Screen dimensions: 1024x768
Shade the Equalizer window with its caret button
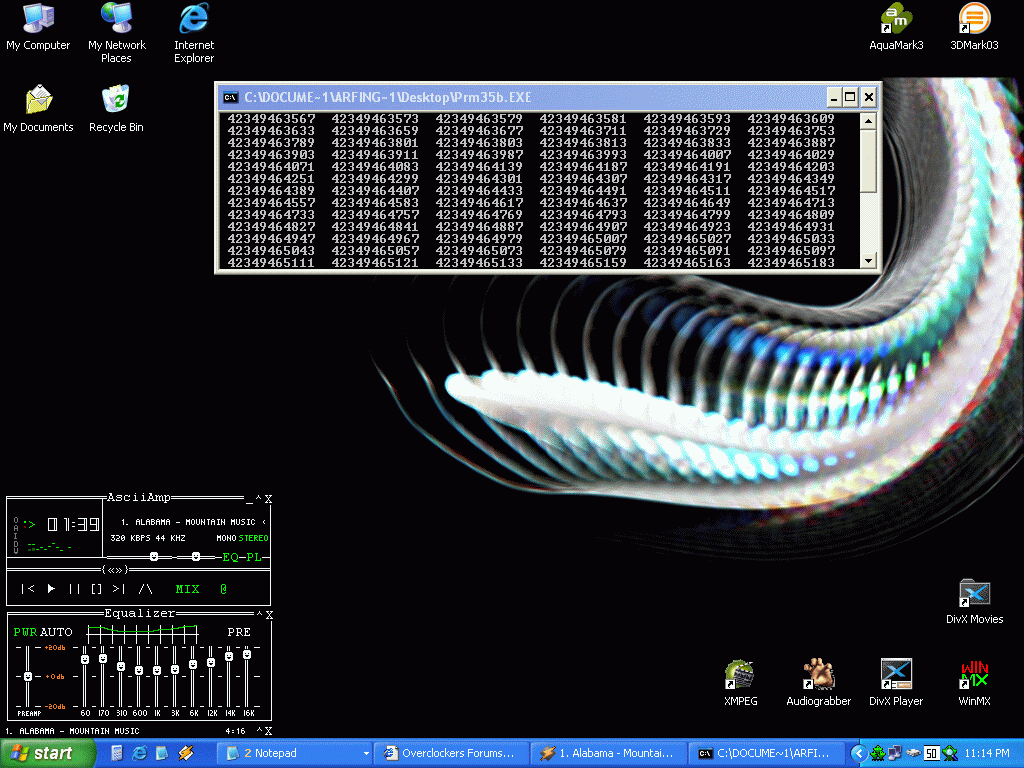[x=257, y=615]
